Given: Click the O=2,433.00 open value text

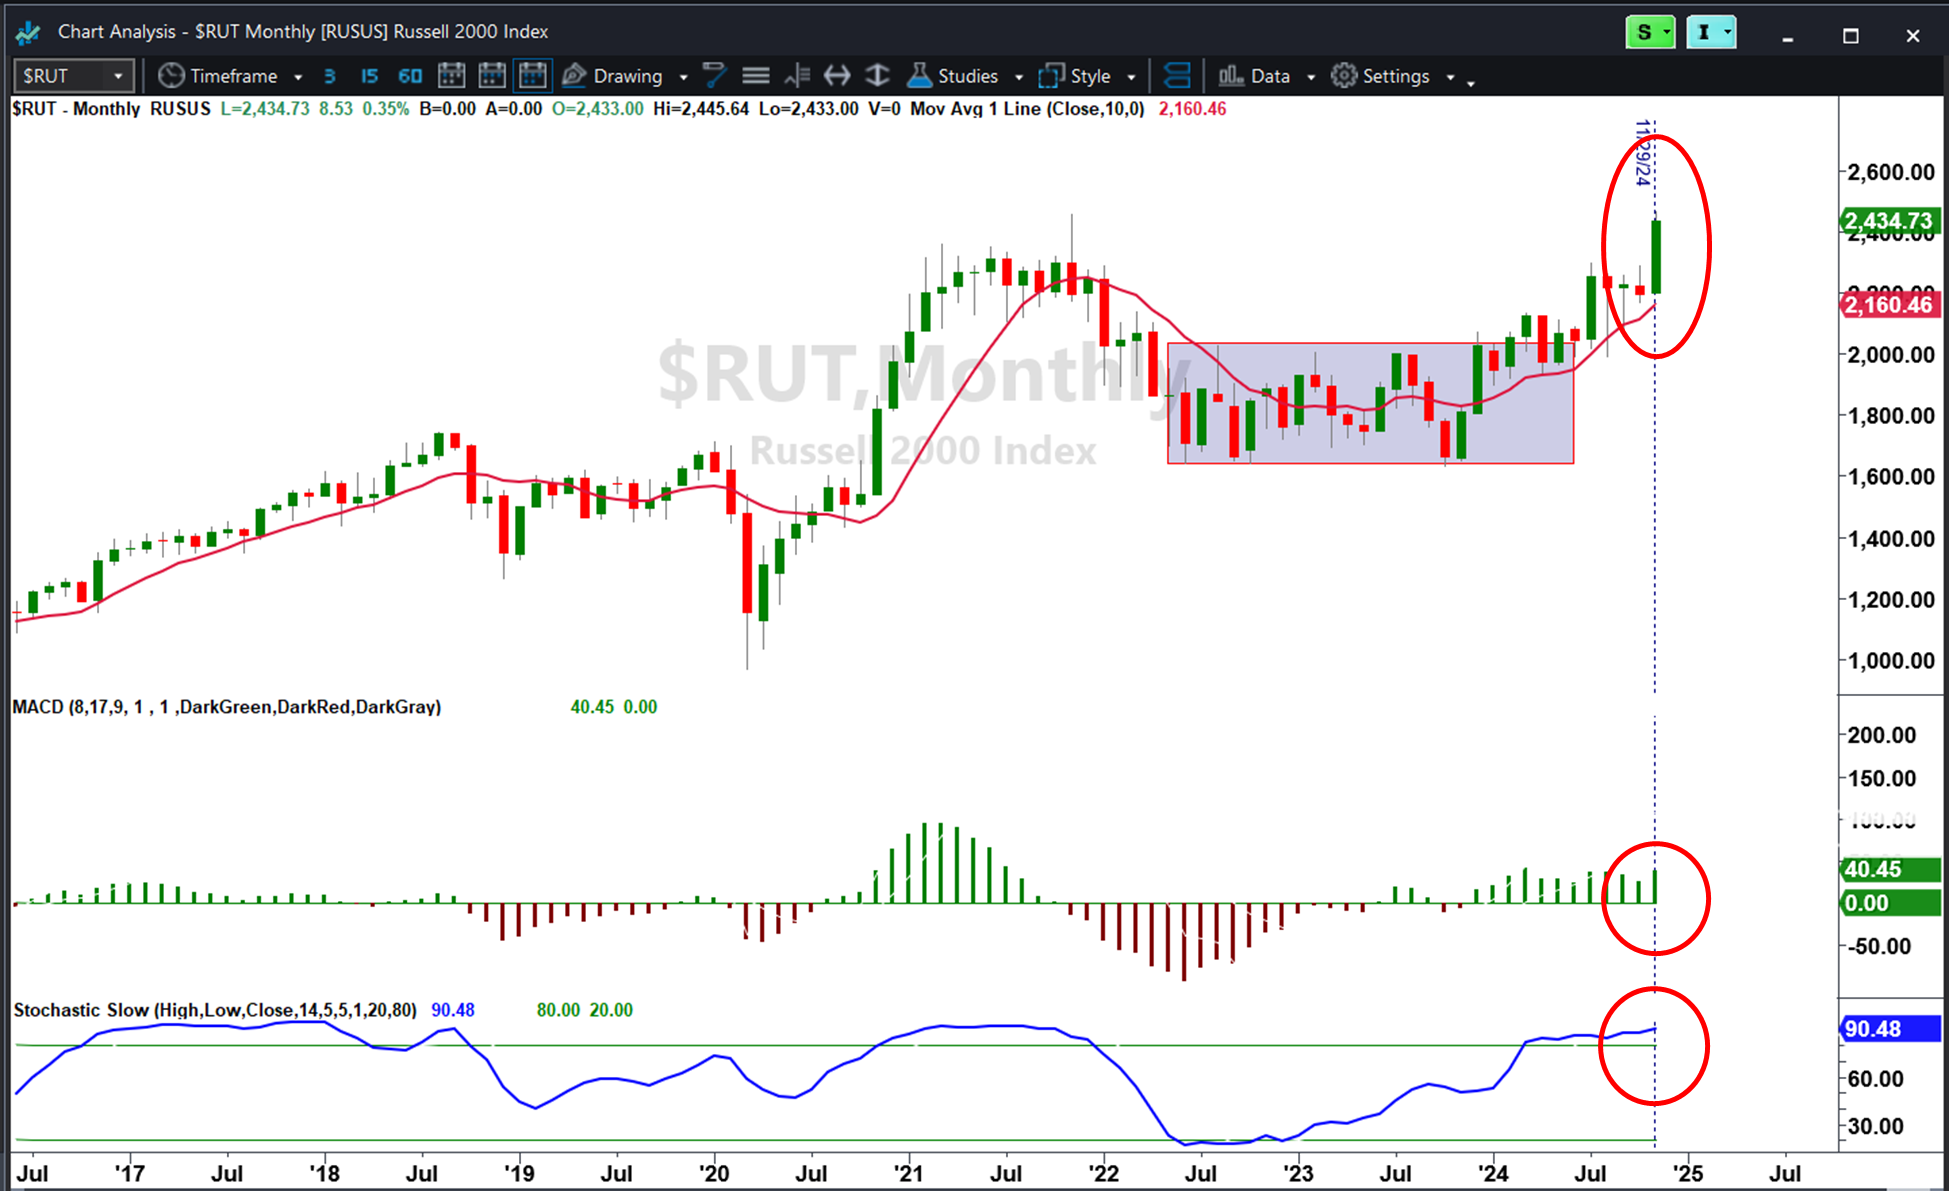Looking at the screenshot, I should 598,109.
